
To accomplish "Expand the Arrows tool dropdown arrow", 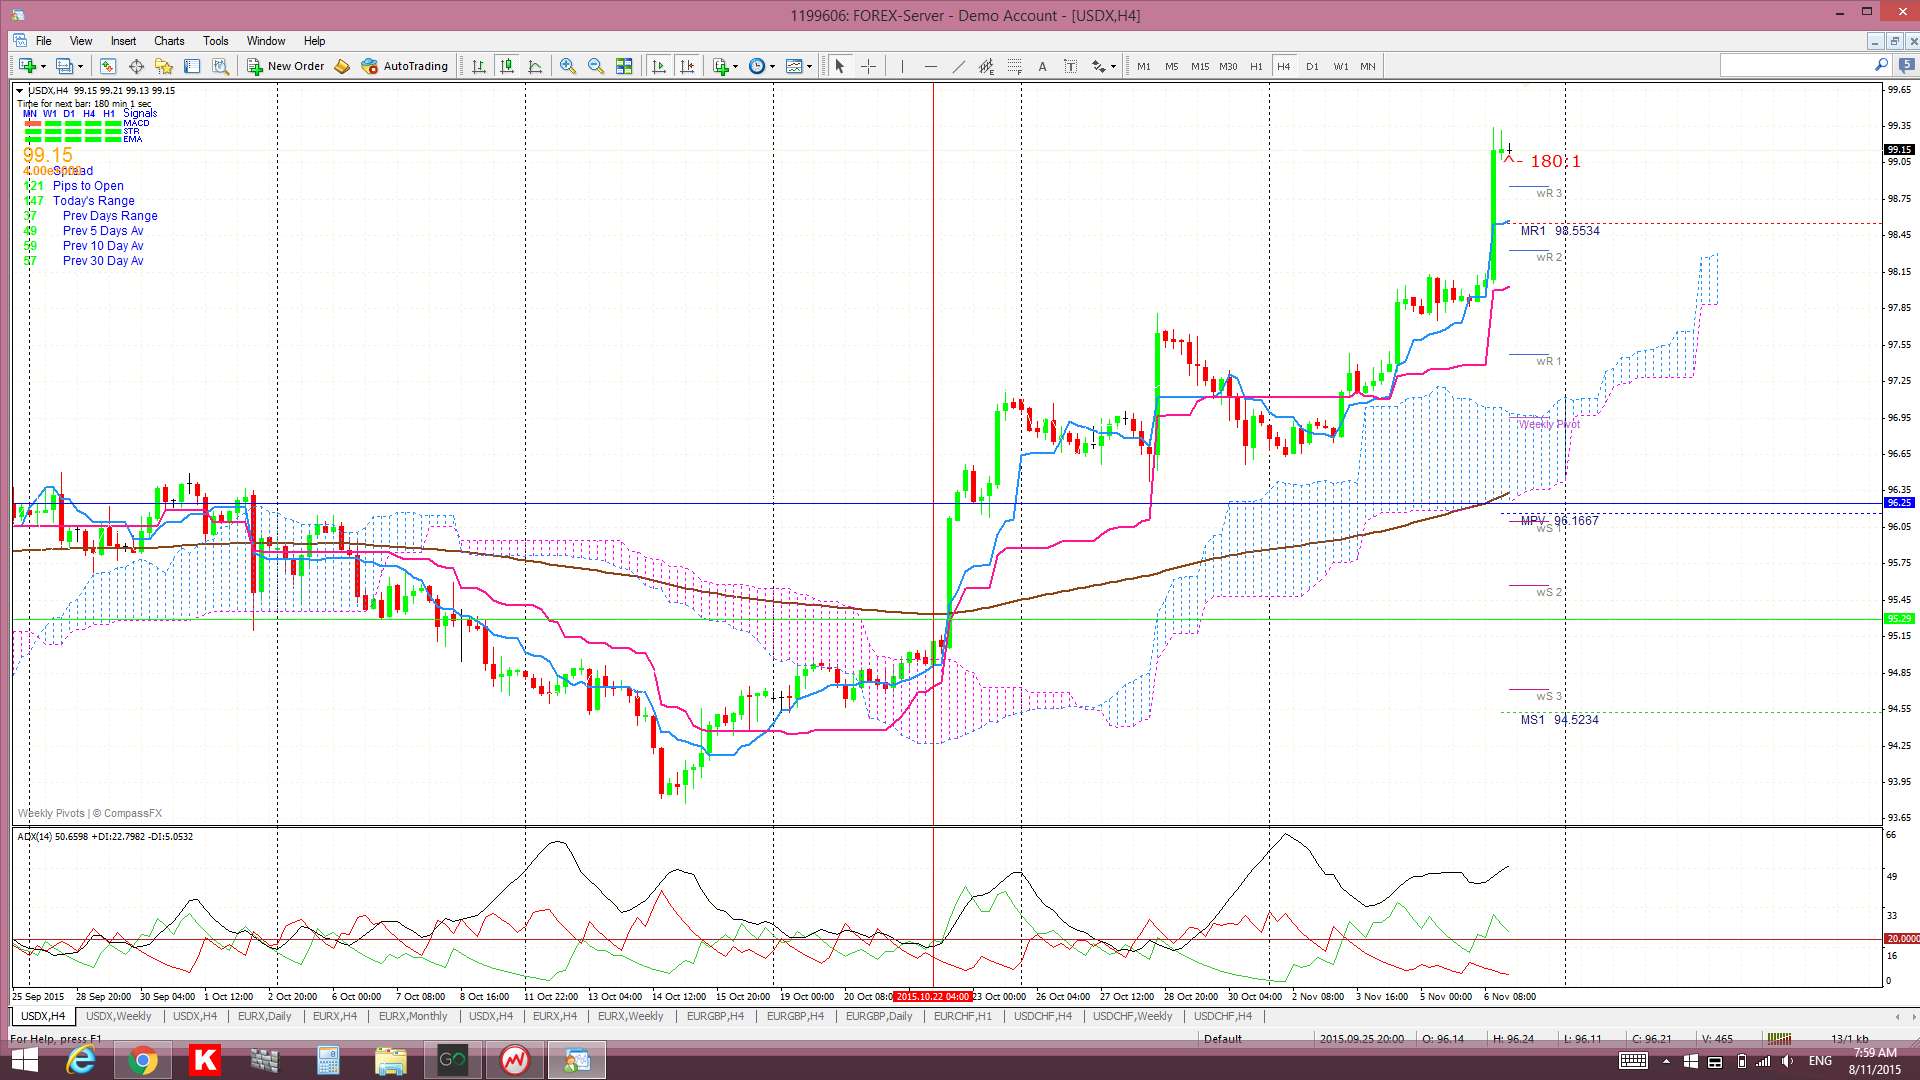I will (1114, 66).
